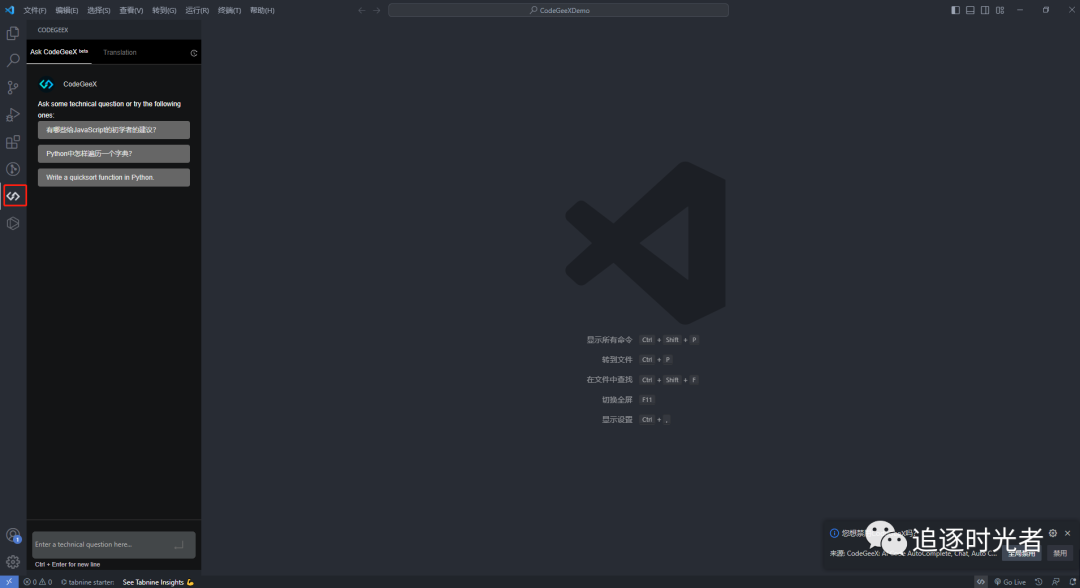Screen dimensions: 1080x588
Task: Click Go Live in status bar
Action: (1010, 582)
